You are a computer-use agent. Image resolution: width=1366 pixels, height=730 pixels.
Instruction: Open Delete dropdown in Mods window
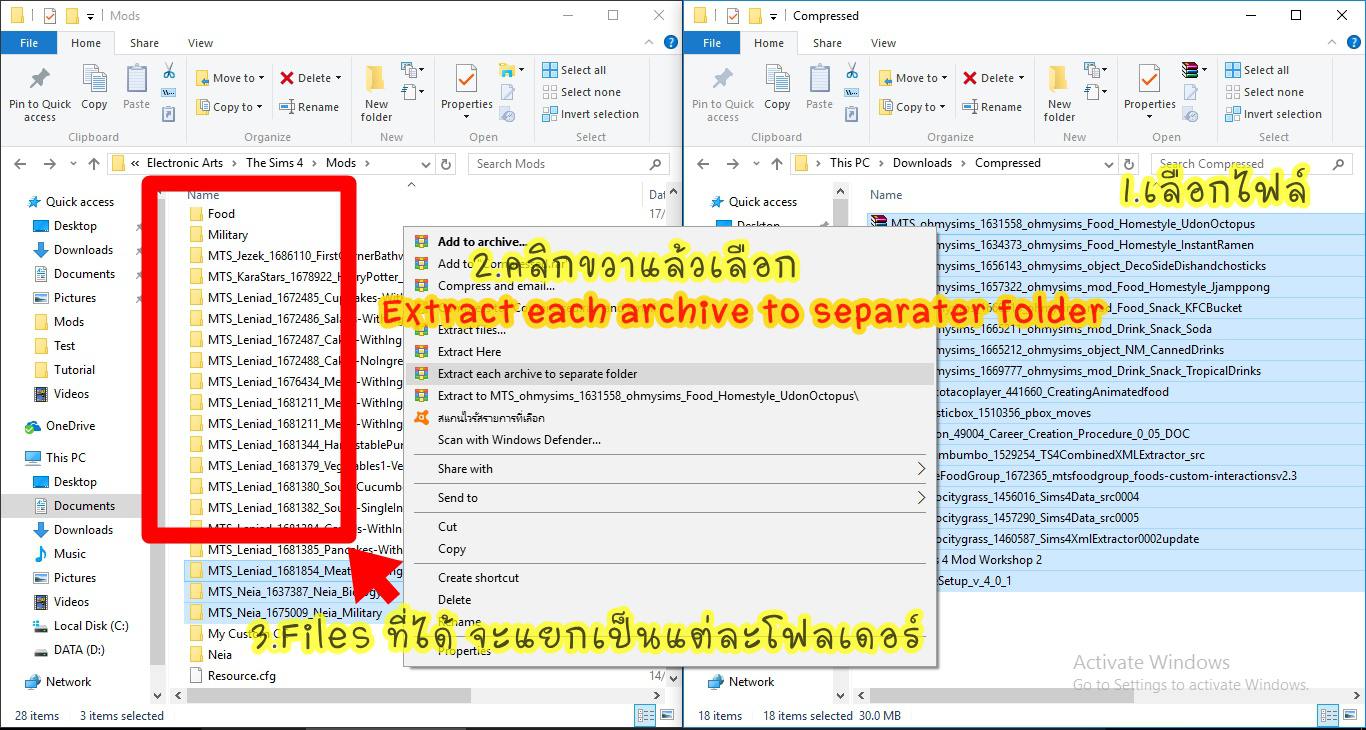tap(310, 78)
